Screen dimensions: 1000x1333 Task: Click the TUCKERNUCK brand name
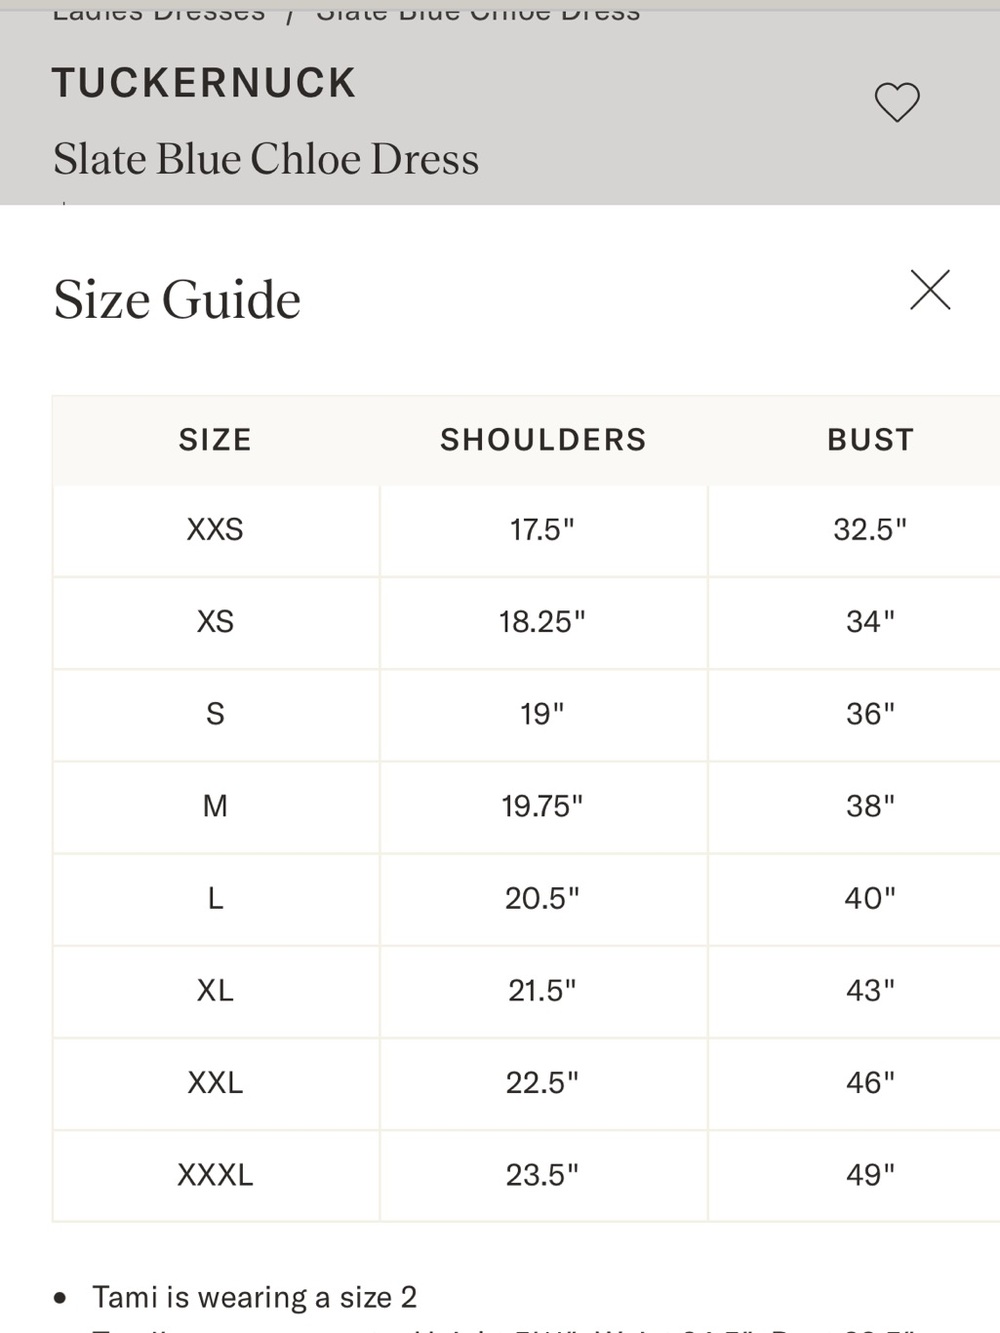coord(204,83)
